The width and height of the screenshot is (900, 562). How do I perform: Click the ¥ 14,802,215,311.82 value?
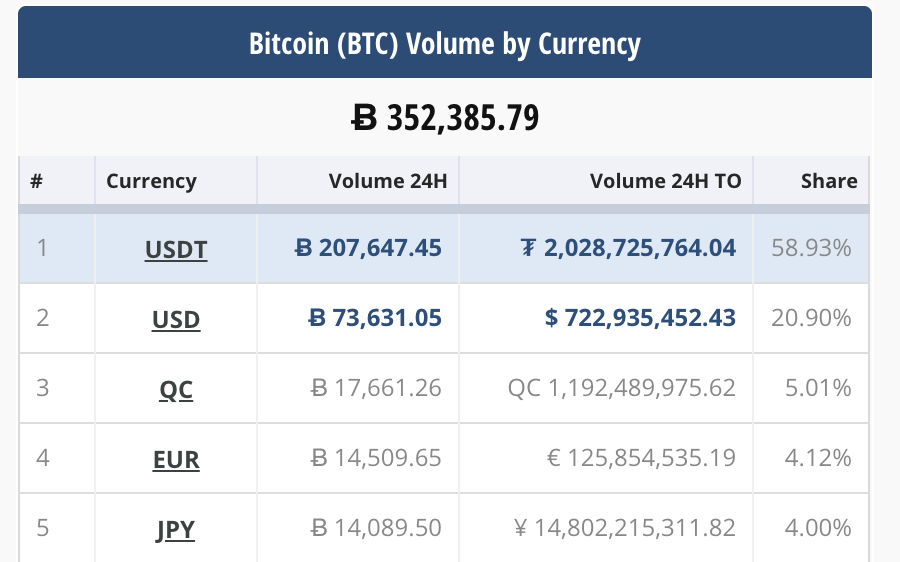(624, 528)
